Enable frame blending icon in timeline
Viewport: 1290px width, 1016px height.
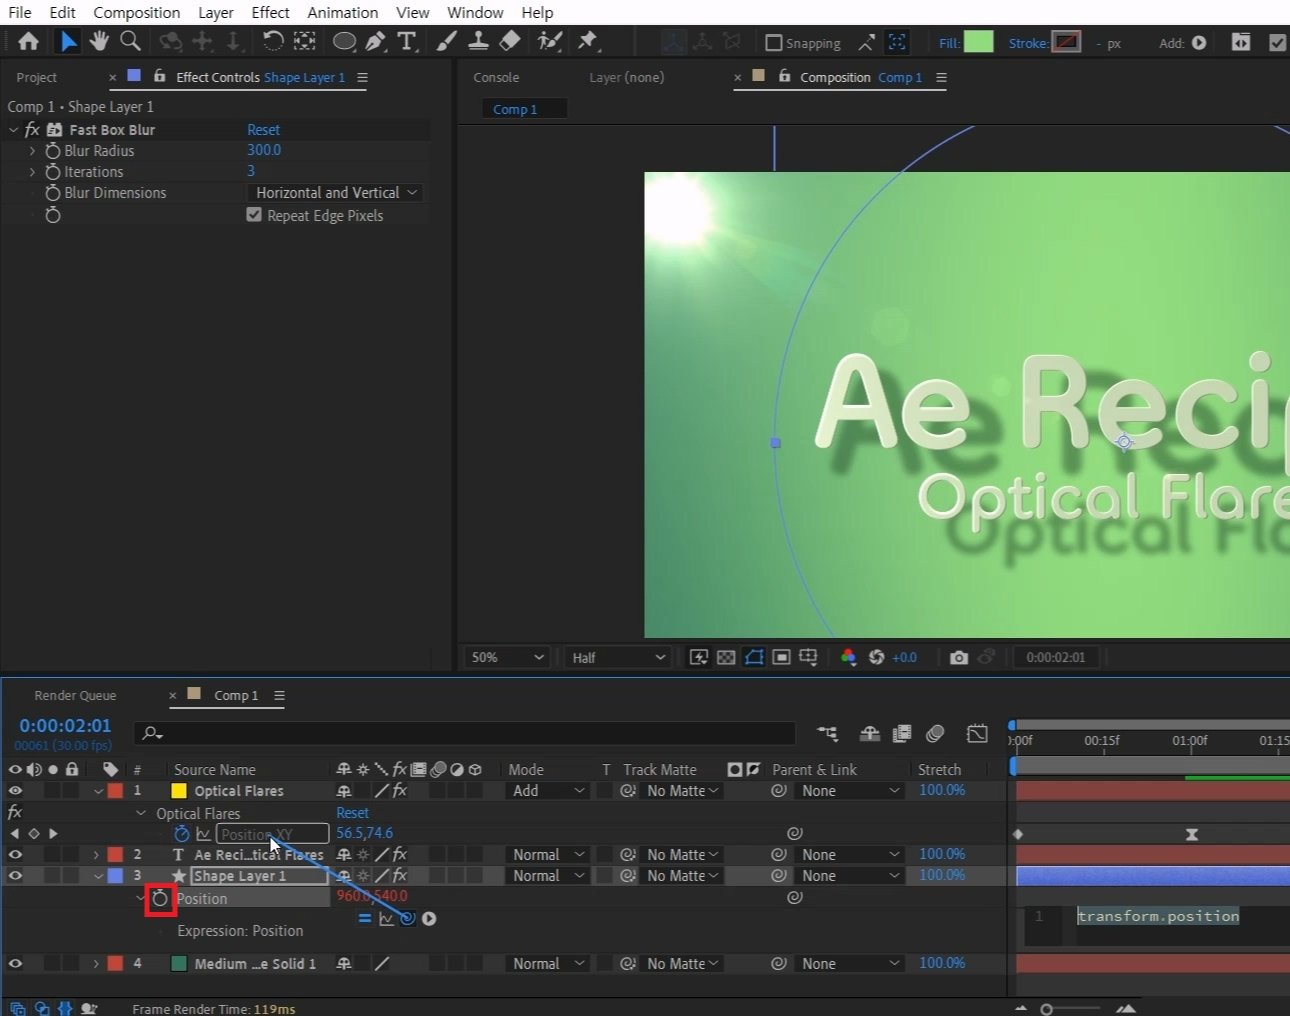coord(902,734)
